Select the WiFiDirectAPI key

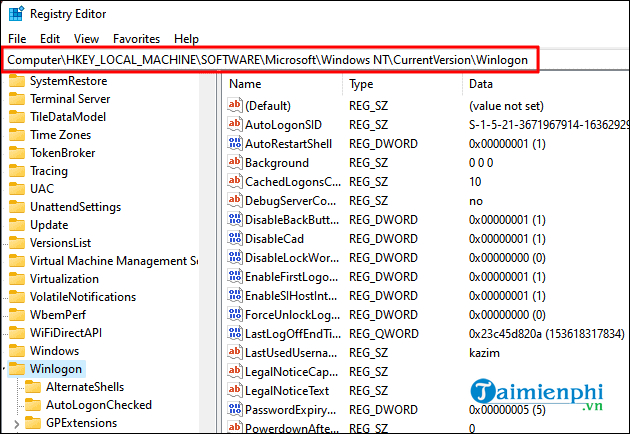[66, 333]
